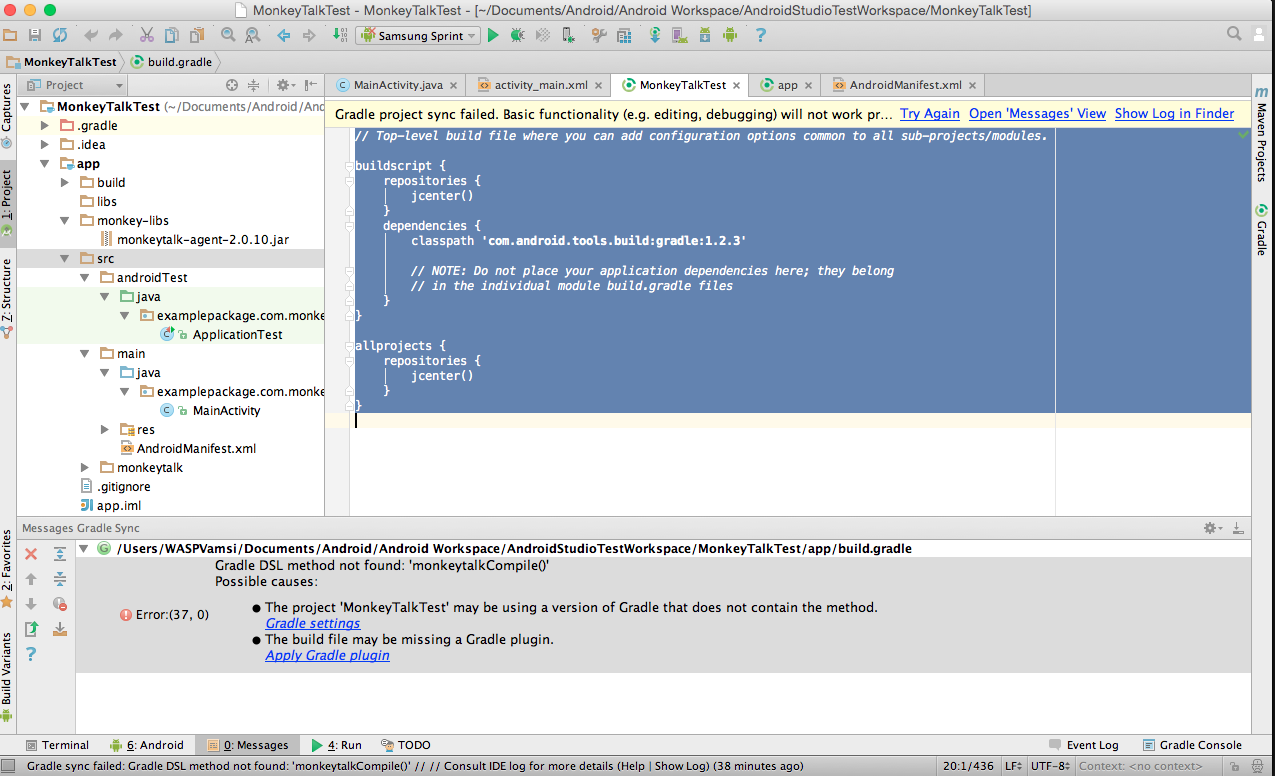Open Find with magnifier icon
1275x776 pixels.
(228, 35)
